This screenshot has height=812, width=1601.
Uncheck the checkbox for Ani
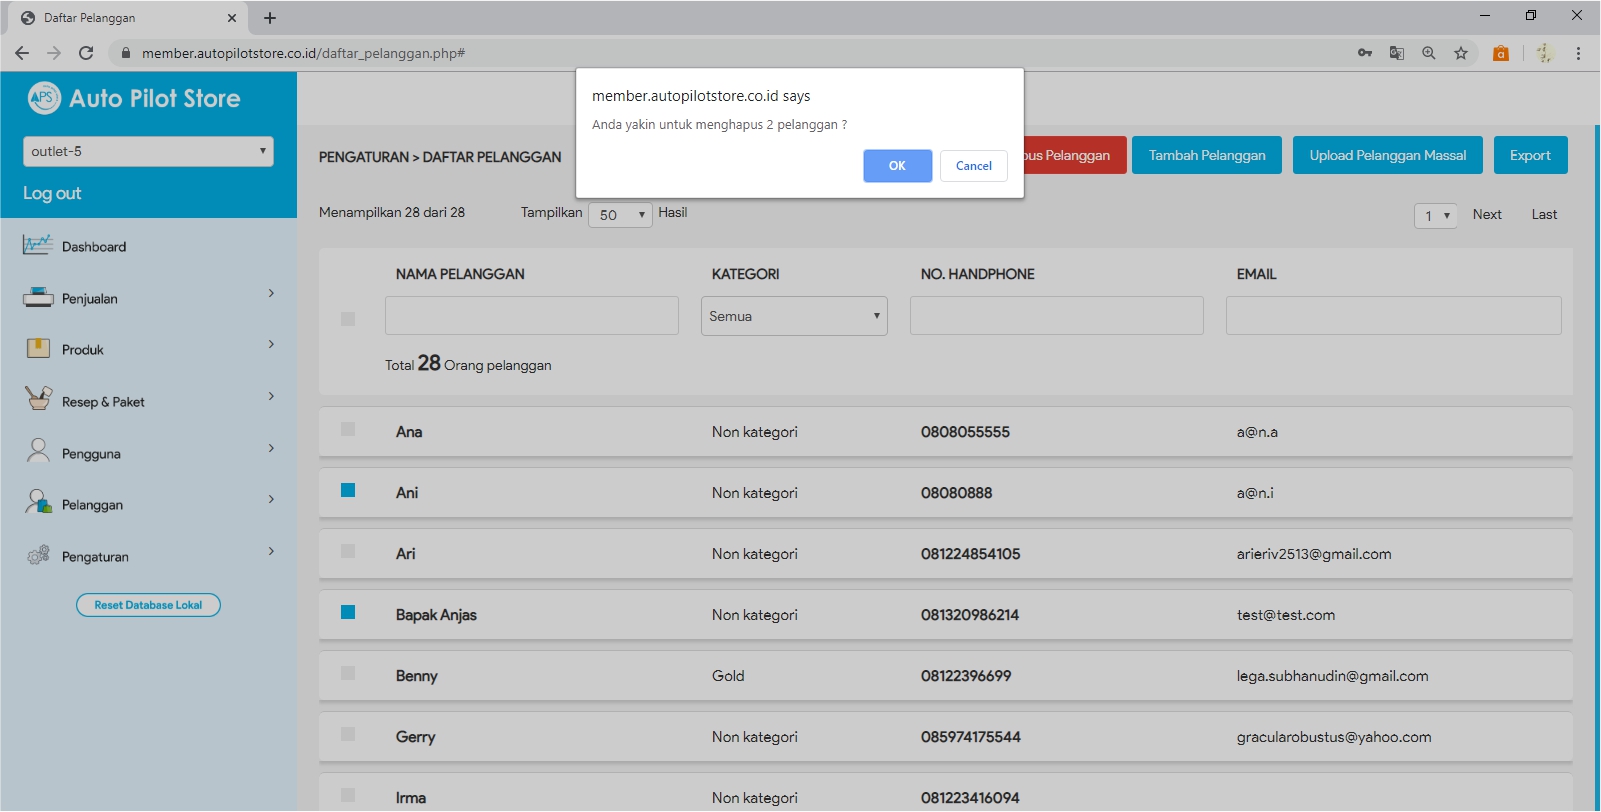[x=348, y=490]
